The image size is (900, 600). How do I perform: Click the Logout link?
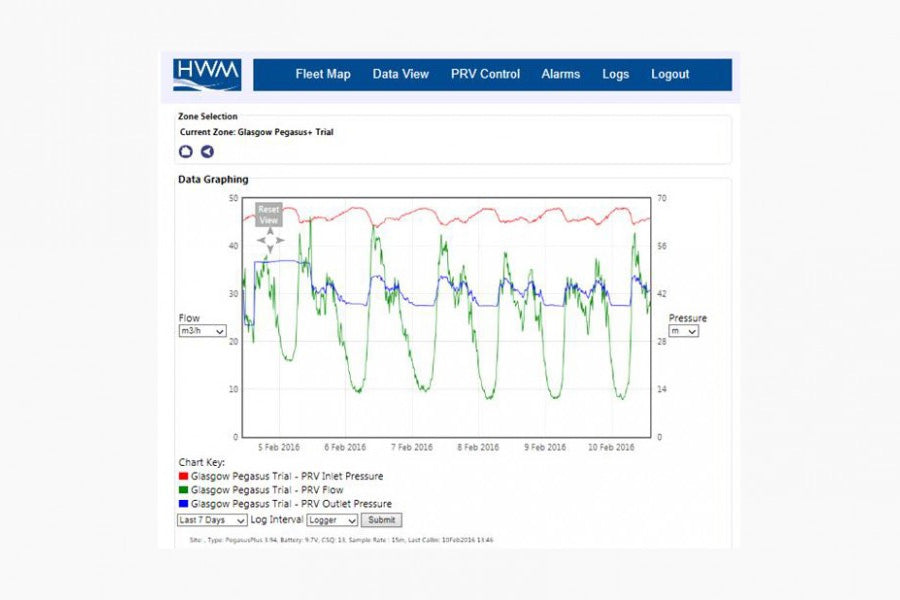[670, 74]
